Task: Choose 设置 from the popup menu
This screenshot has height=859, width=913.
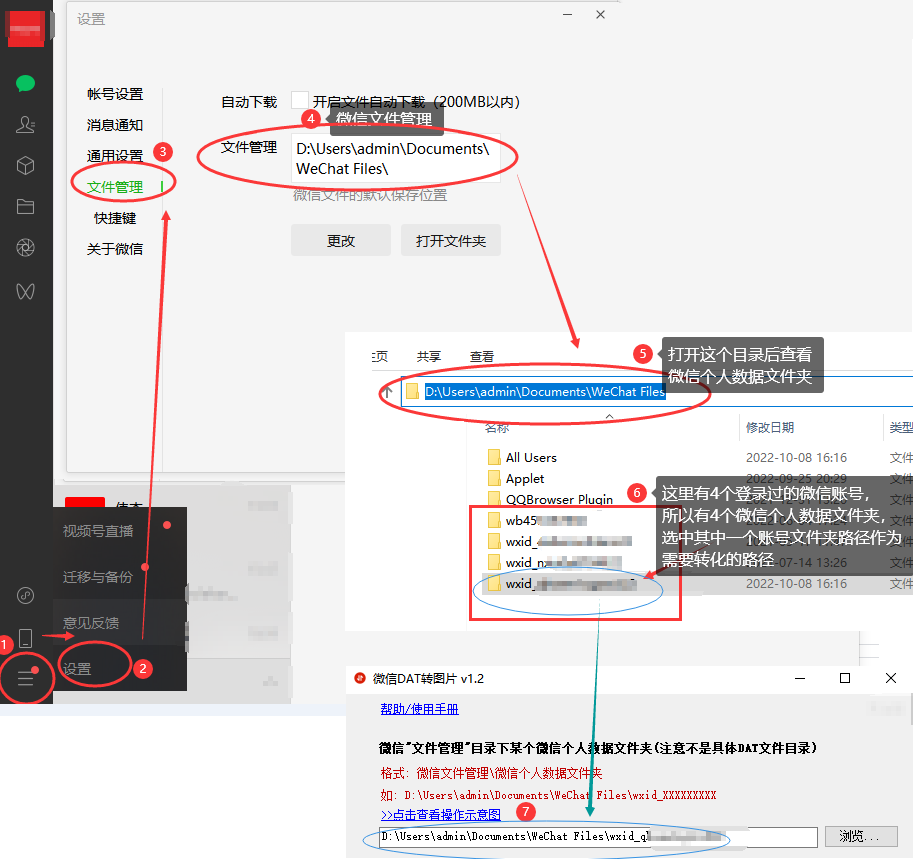Action: point(120,669)
